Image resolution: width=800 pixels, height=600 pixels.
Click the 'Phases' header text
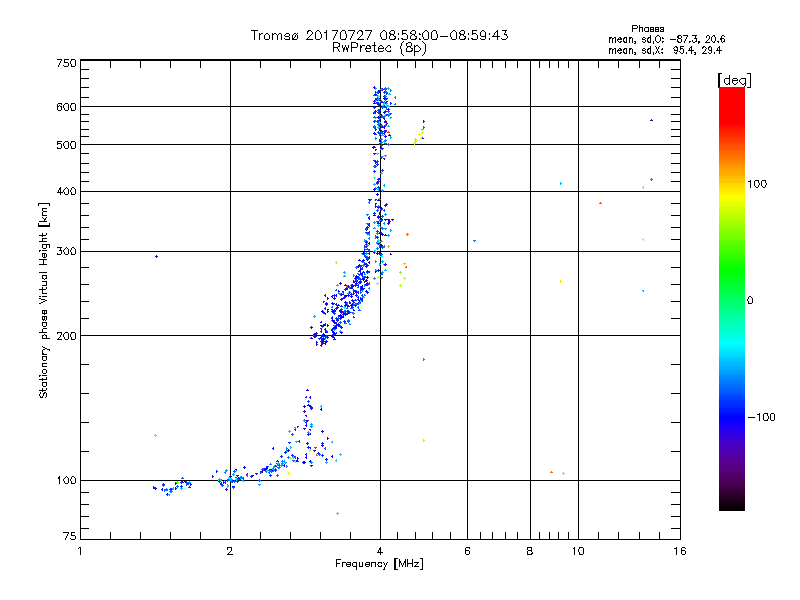click(x=647, y=29)
